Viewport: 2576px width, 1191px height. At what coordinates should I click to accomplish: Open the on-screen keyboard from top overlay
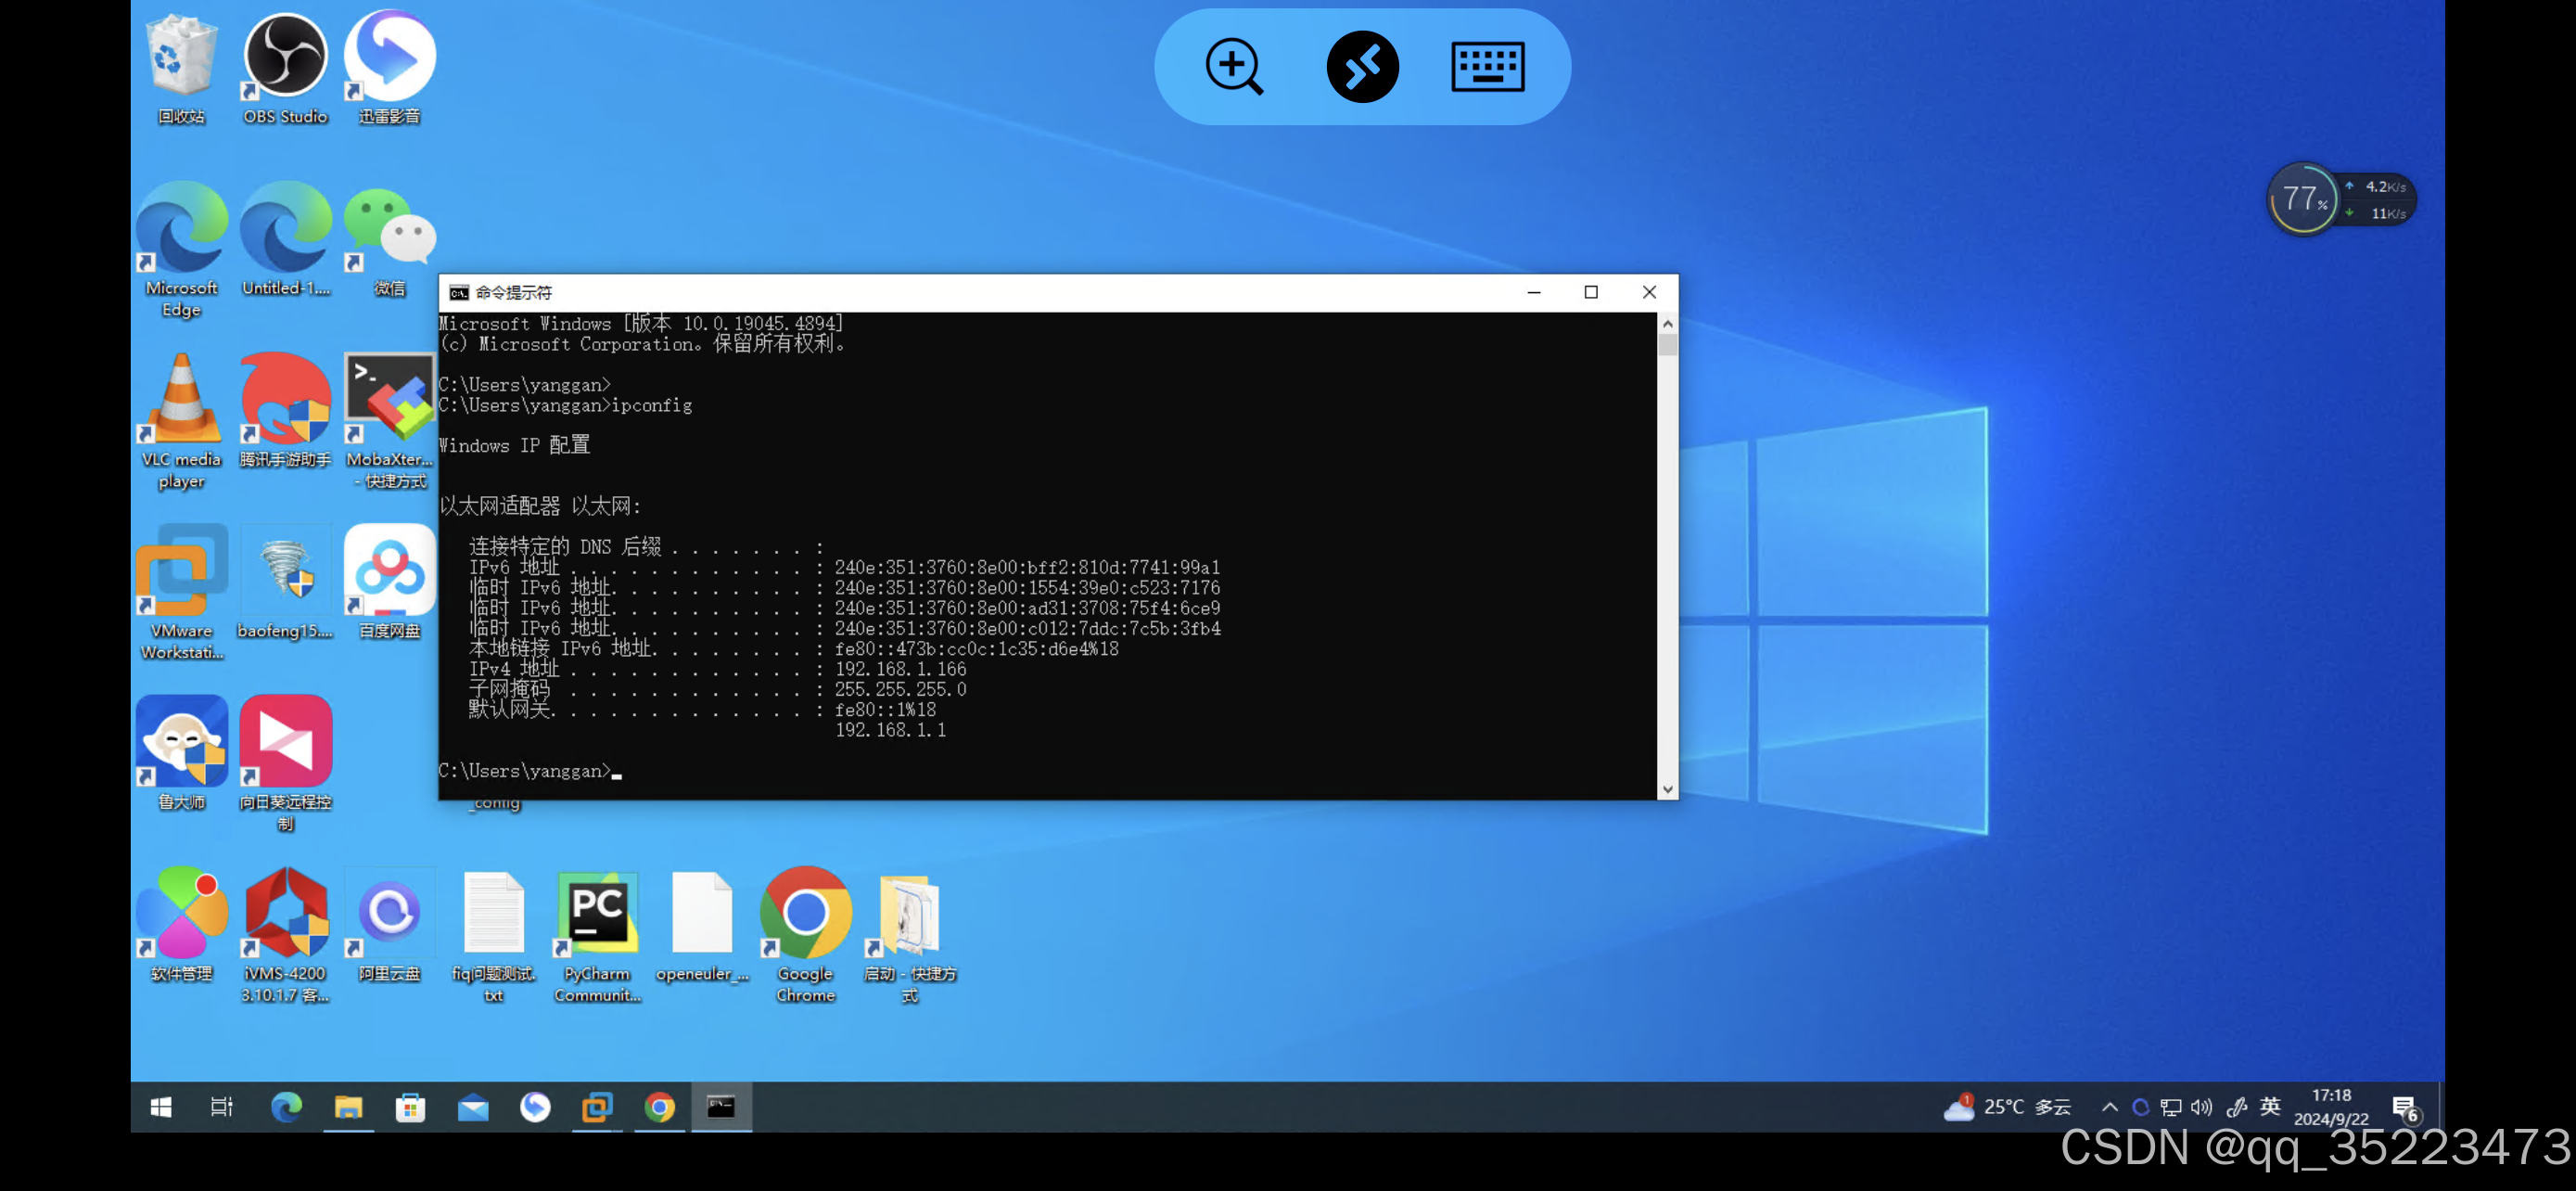pos(1487,67)
